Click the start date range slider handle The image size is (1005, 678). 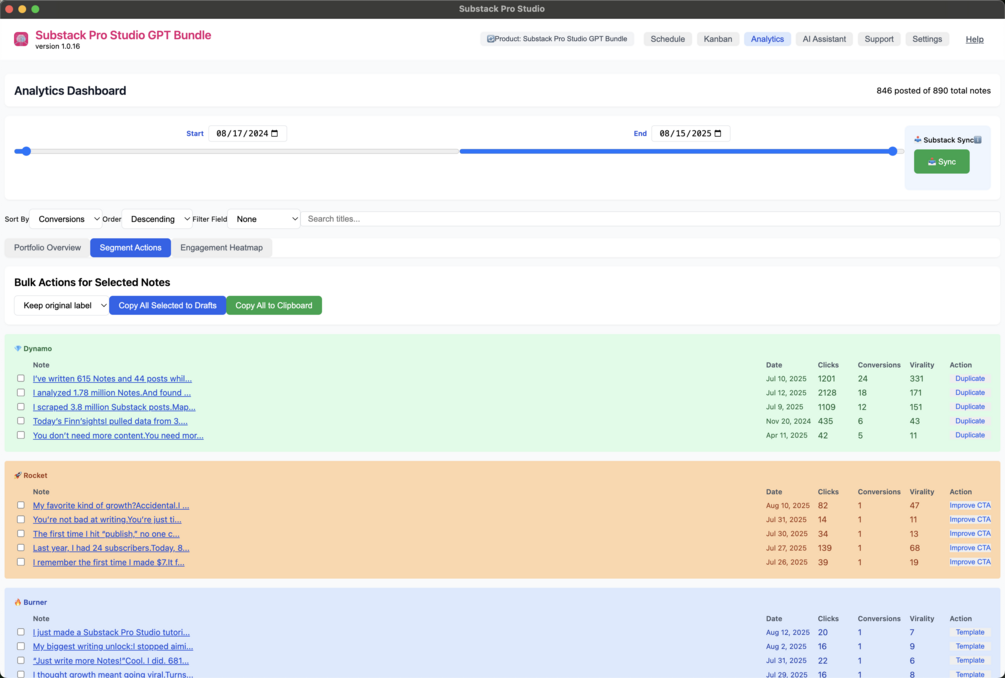coord(26,151)
